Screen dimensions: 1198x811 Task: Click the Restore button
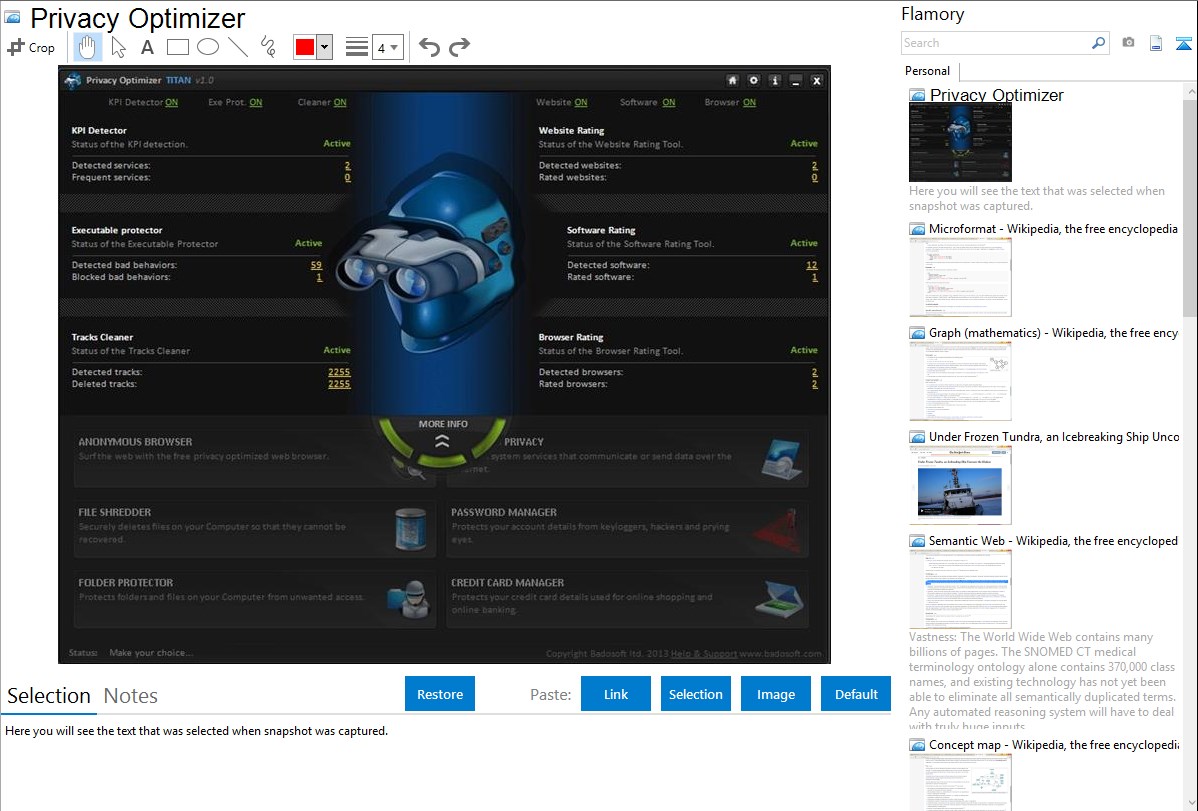pos(440,694)
